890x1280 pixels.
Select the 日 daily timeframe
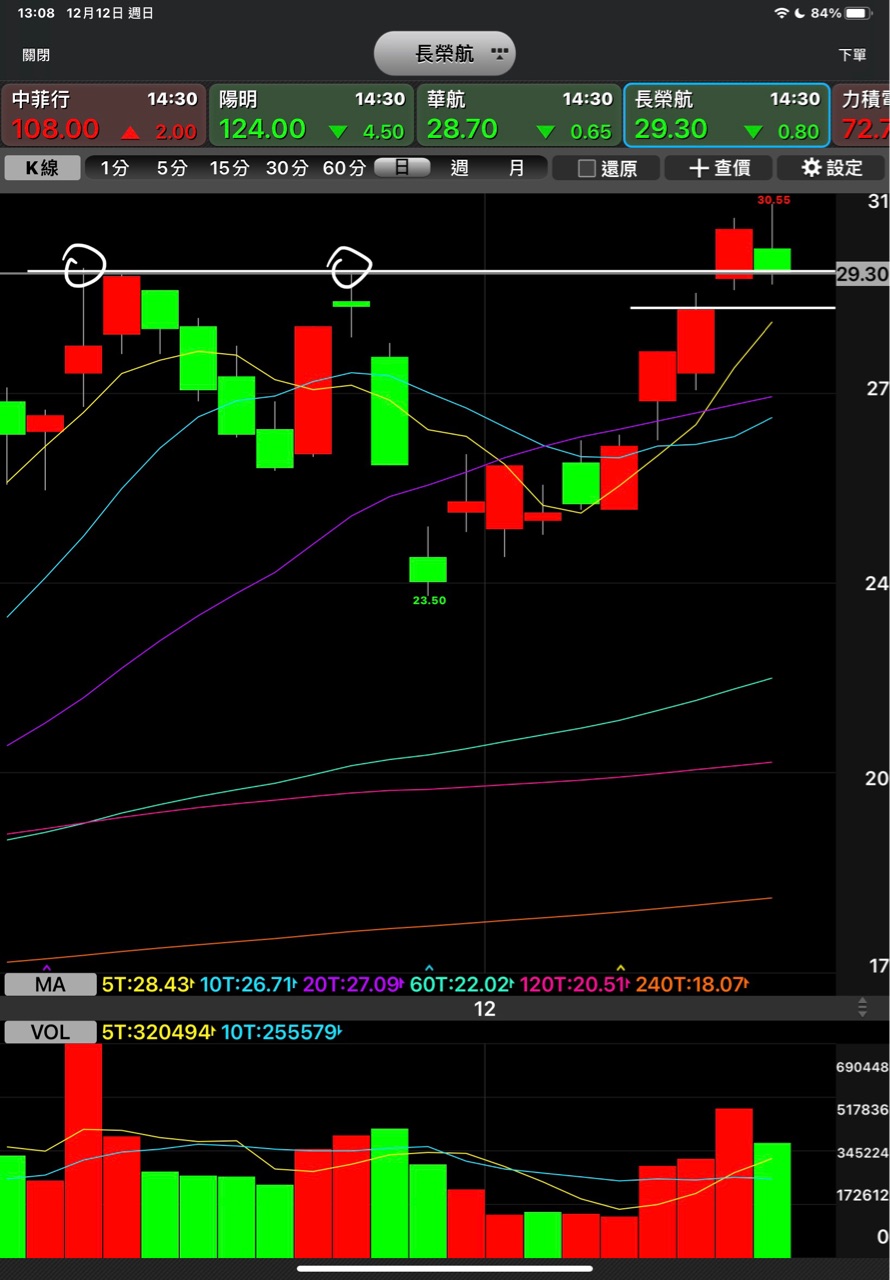[x=402, y=168]
